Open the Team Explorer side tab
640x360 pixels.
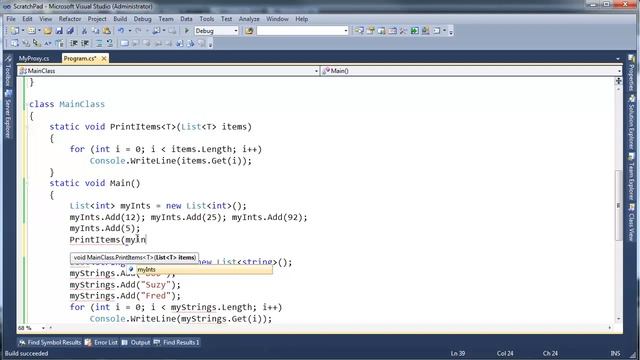[632, 176]
